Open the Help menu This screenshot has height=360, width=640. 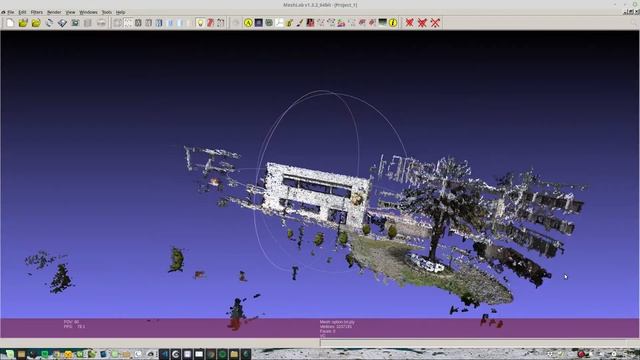(120, 12)
